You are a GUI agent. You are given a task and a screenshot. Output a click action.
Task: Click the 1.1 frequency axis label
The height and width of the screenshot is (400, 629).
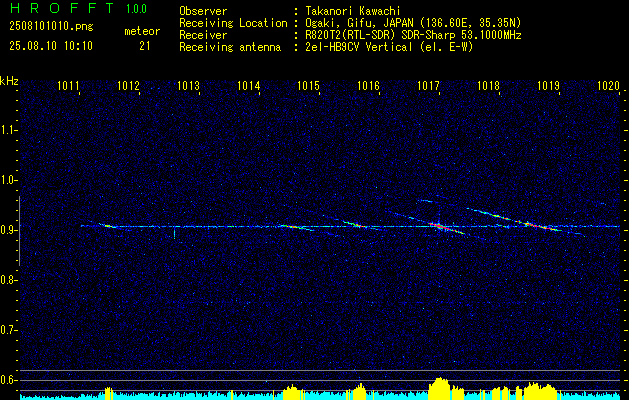click(8, 130)
